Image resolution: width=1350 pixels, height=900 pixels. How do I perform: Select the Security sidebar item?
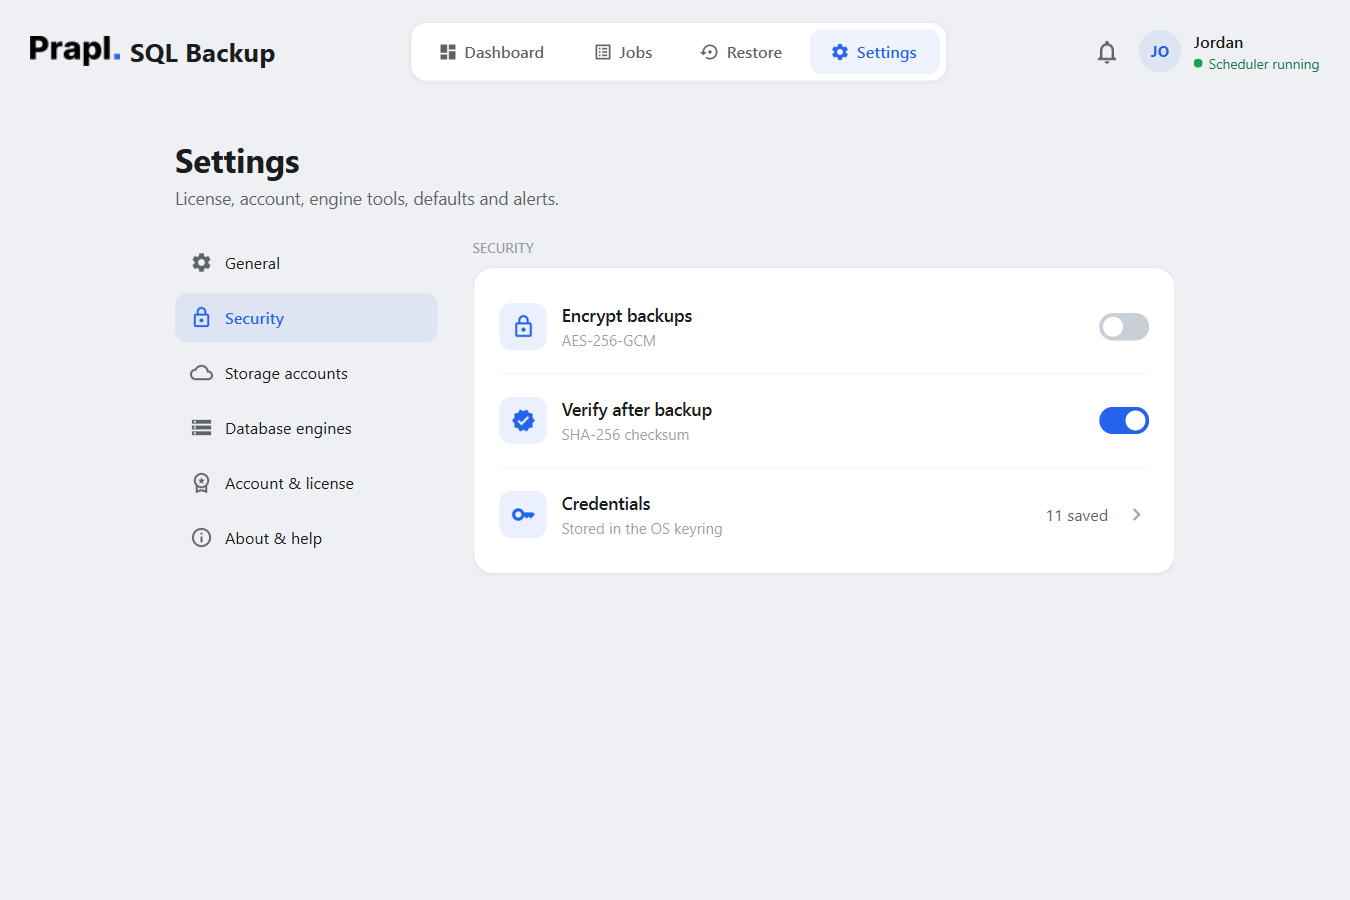coord(306,318)
